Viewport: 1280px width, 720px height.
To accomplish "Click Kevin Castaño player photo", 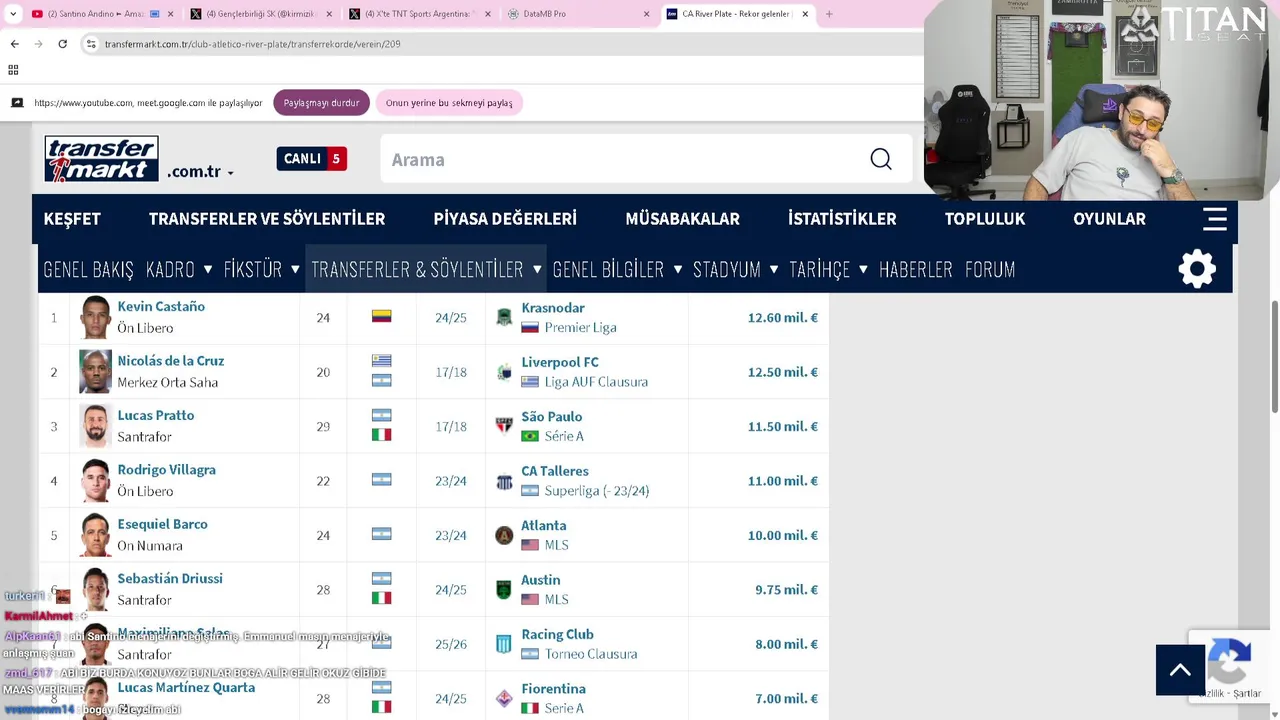I will tap(96, 317).
